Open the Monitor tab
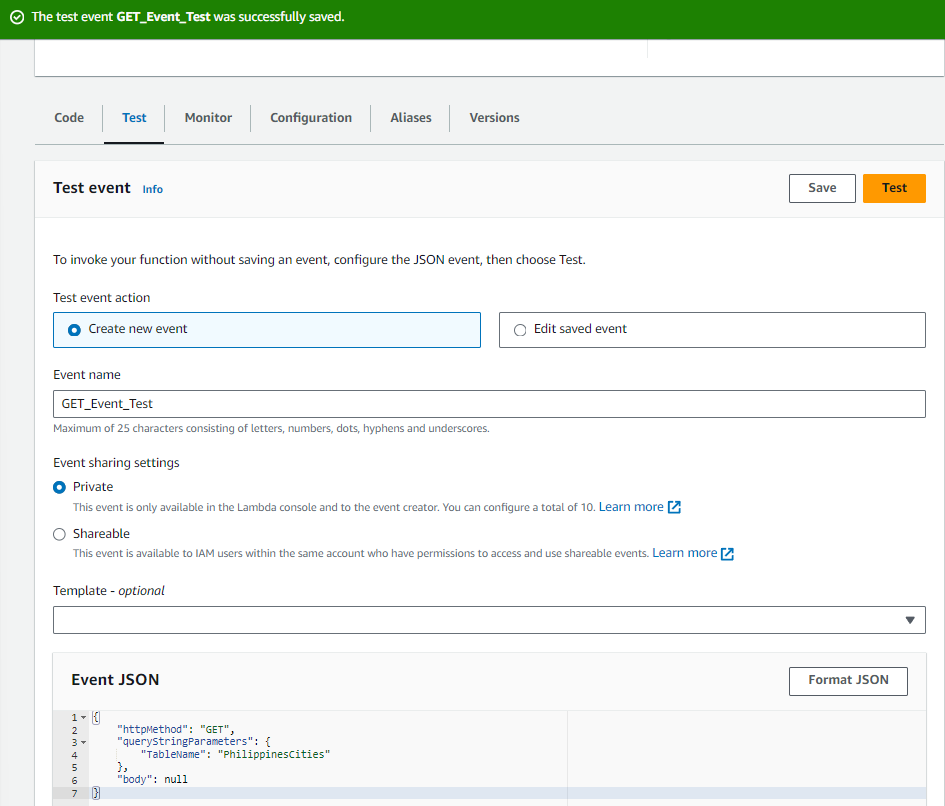 click(208, 118)
